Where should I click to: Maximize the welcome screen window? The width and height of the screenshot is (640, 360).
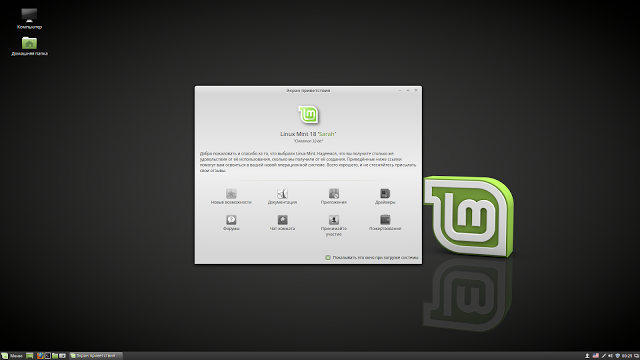click(408, 90)
